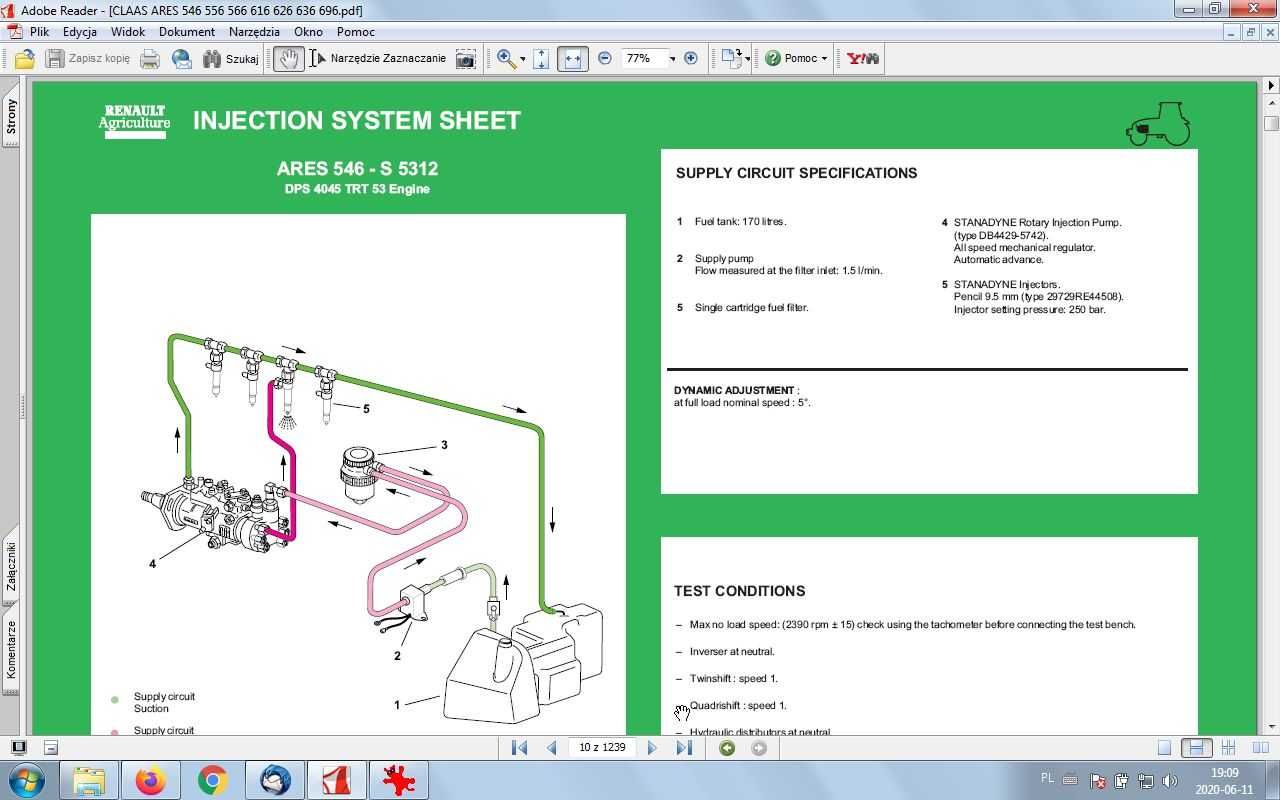
Task: Click the Yahoo search toolbar icon
Action: tap(862, 59)
